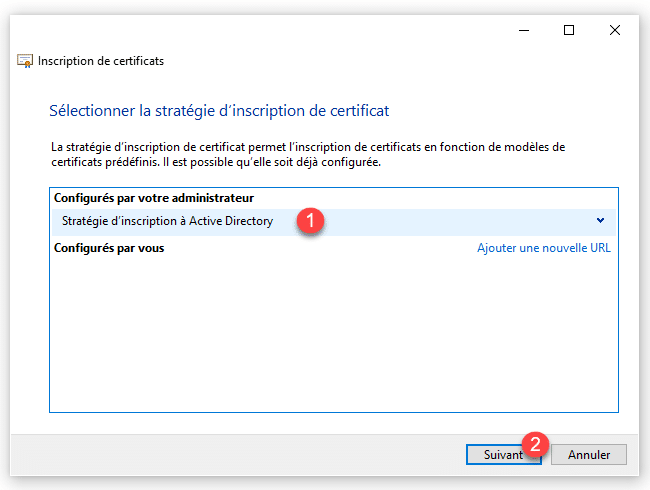Screen dimensions: 650x490
Task: Click the policy description paragraph text
Action: (x=308, y=154)
